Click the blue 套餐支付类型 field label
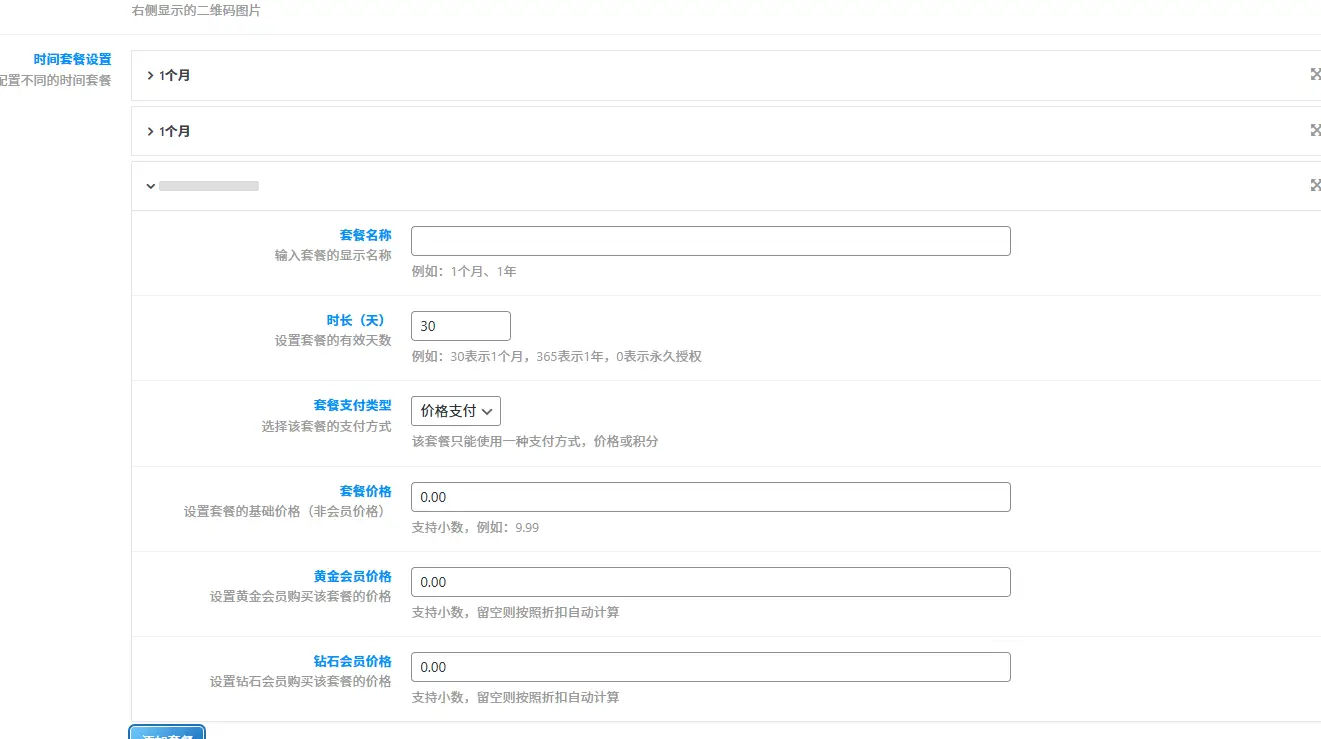1321x739 pixels. tap(352, 406)
